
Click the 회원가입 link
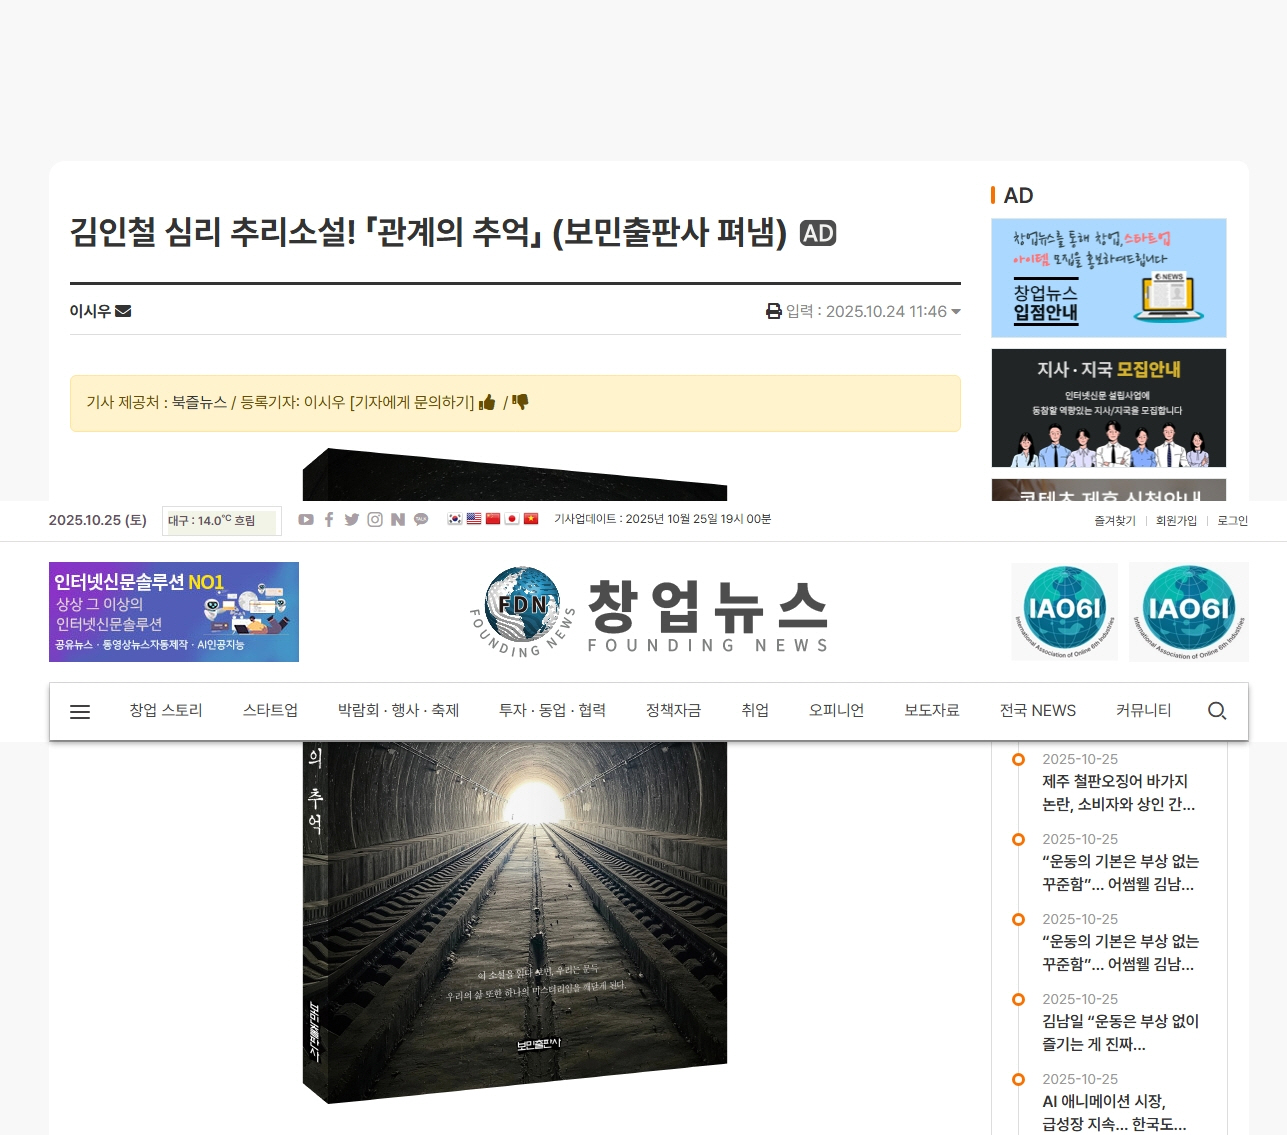[x=1176, y=521]
